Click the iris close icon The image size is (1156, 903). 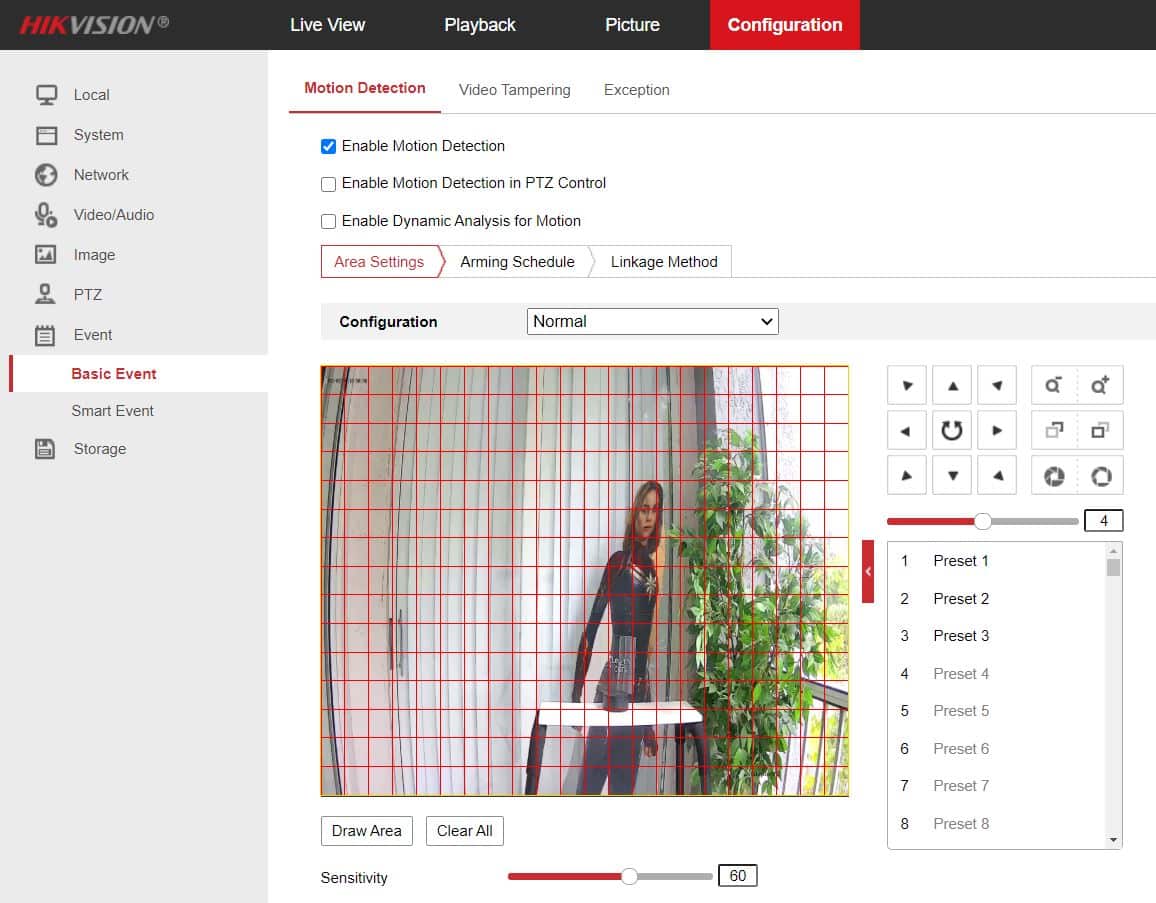point(1054,476)
